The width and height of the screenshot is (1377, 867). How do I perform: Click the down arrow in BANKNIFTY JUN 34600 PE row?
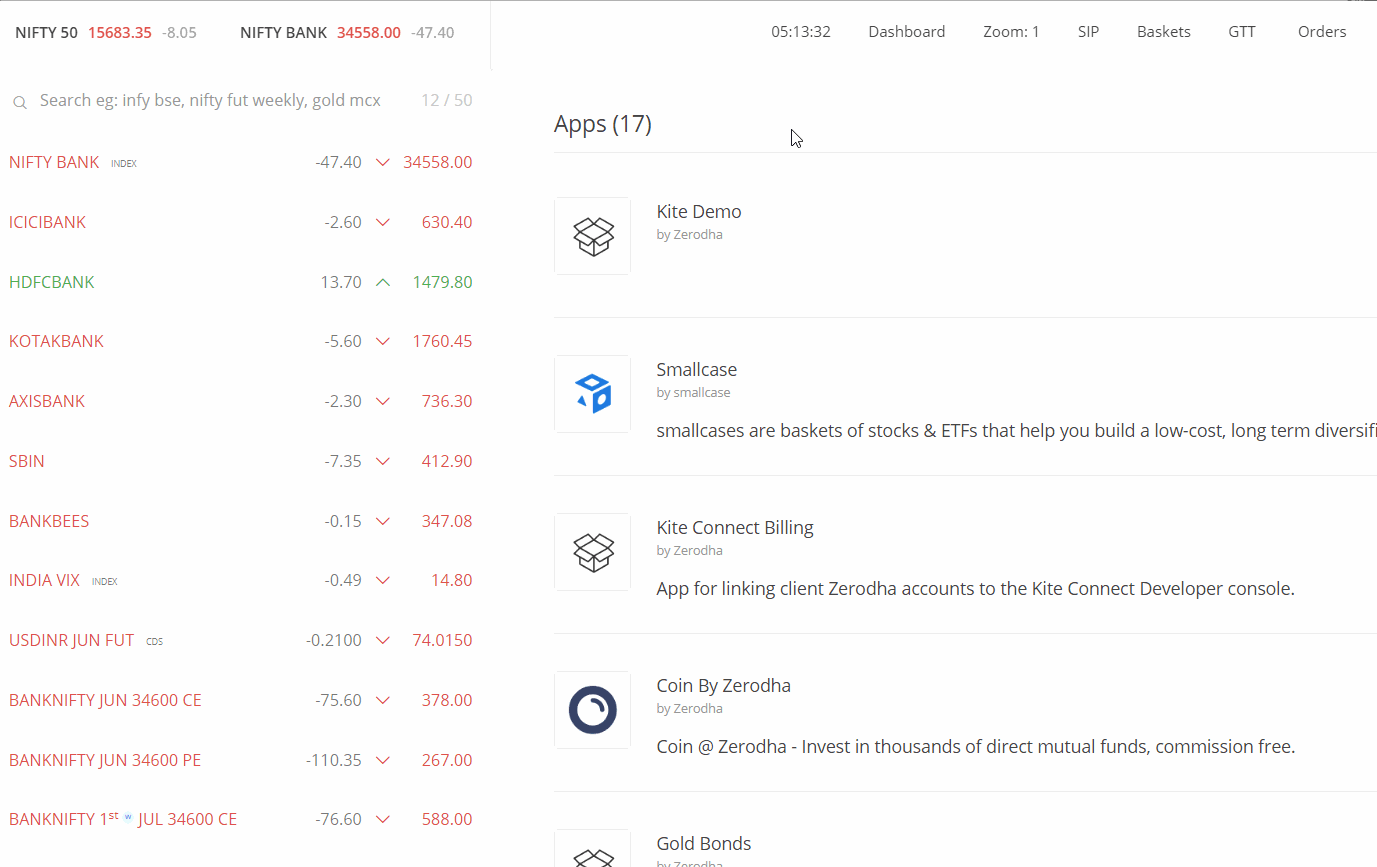pyautogui.click(x=382, y=760)
